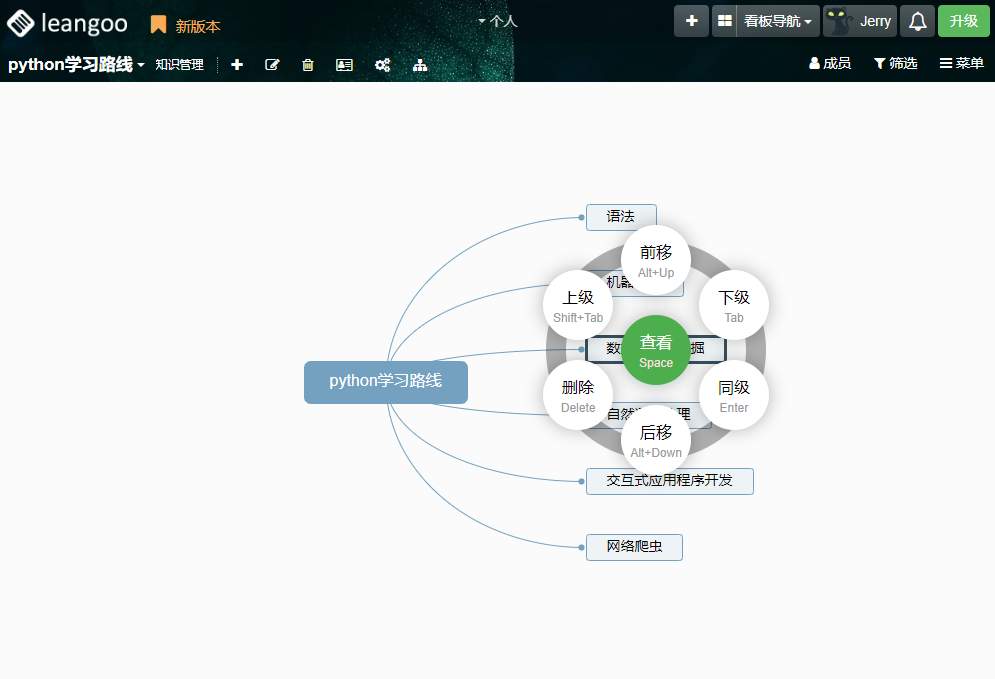The image size is (995, 679).
Task: Open the ID card icon in the toolbar
Action: point(344,65)
